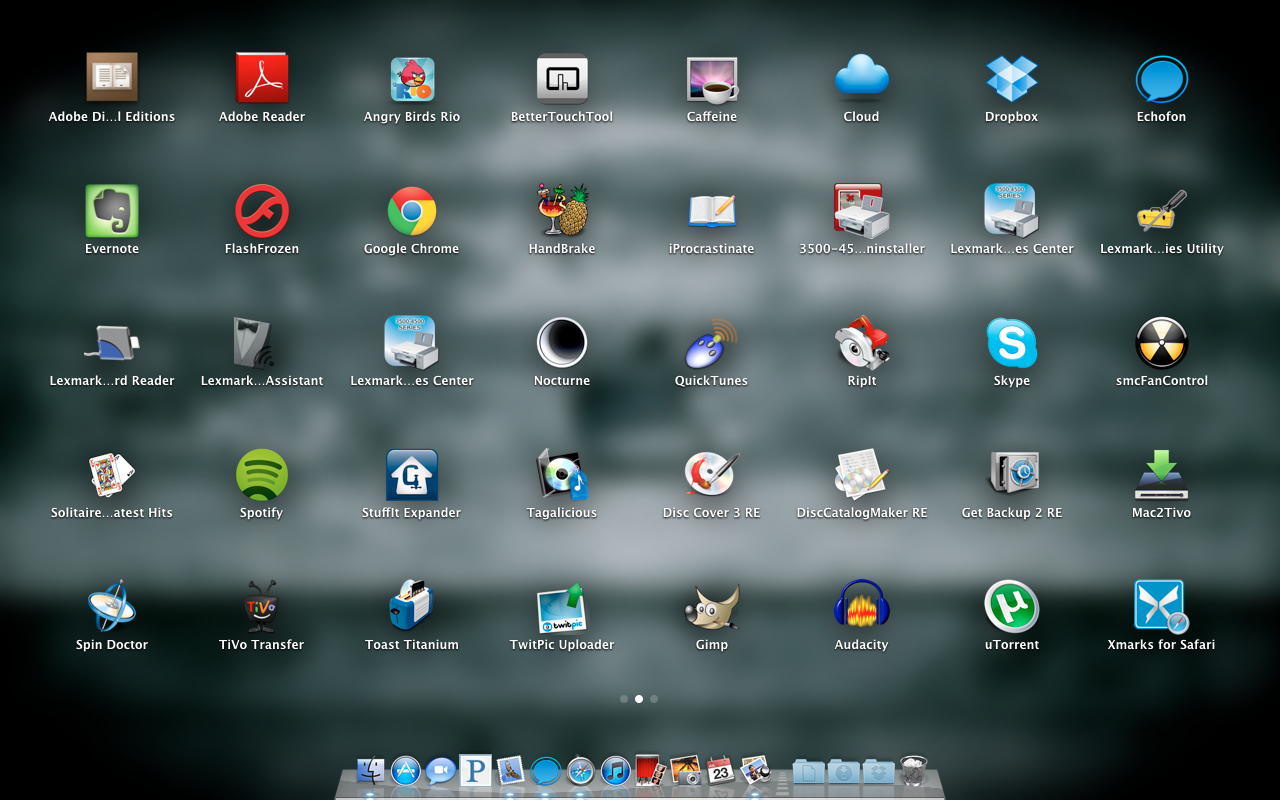Open the Caffeine app
Viewport: 1280px width, 800px height.
(712, 78)
